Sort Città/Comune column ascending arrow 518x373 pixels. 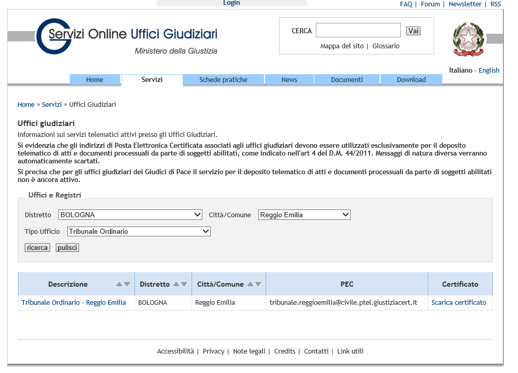pos(250,284)
